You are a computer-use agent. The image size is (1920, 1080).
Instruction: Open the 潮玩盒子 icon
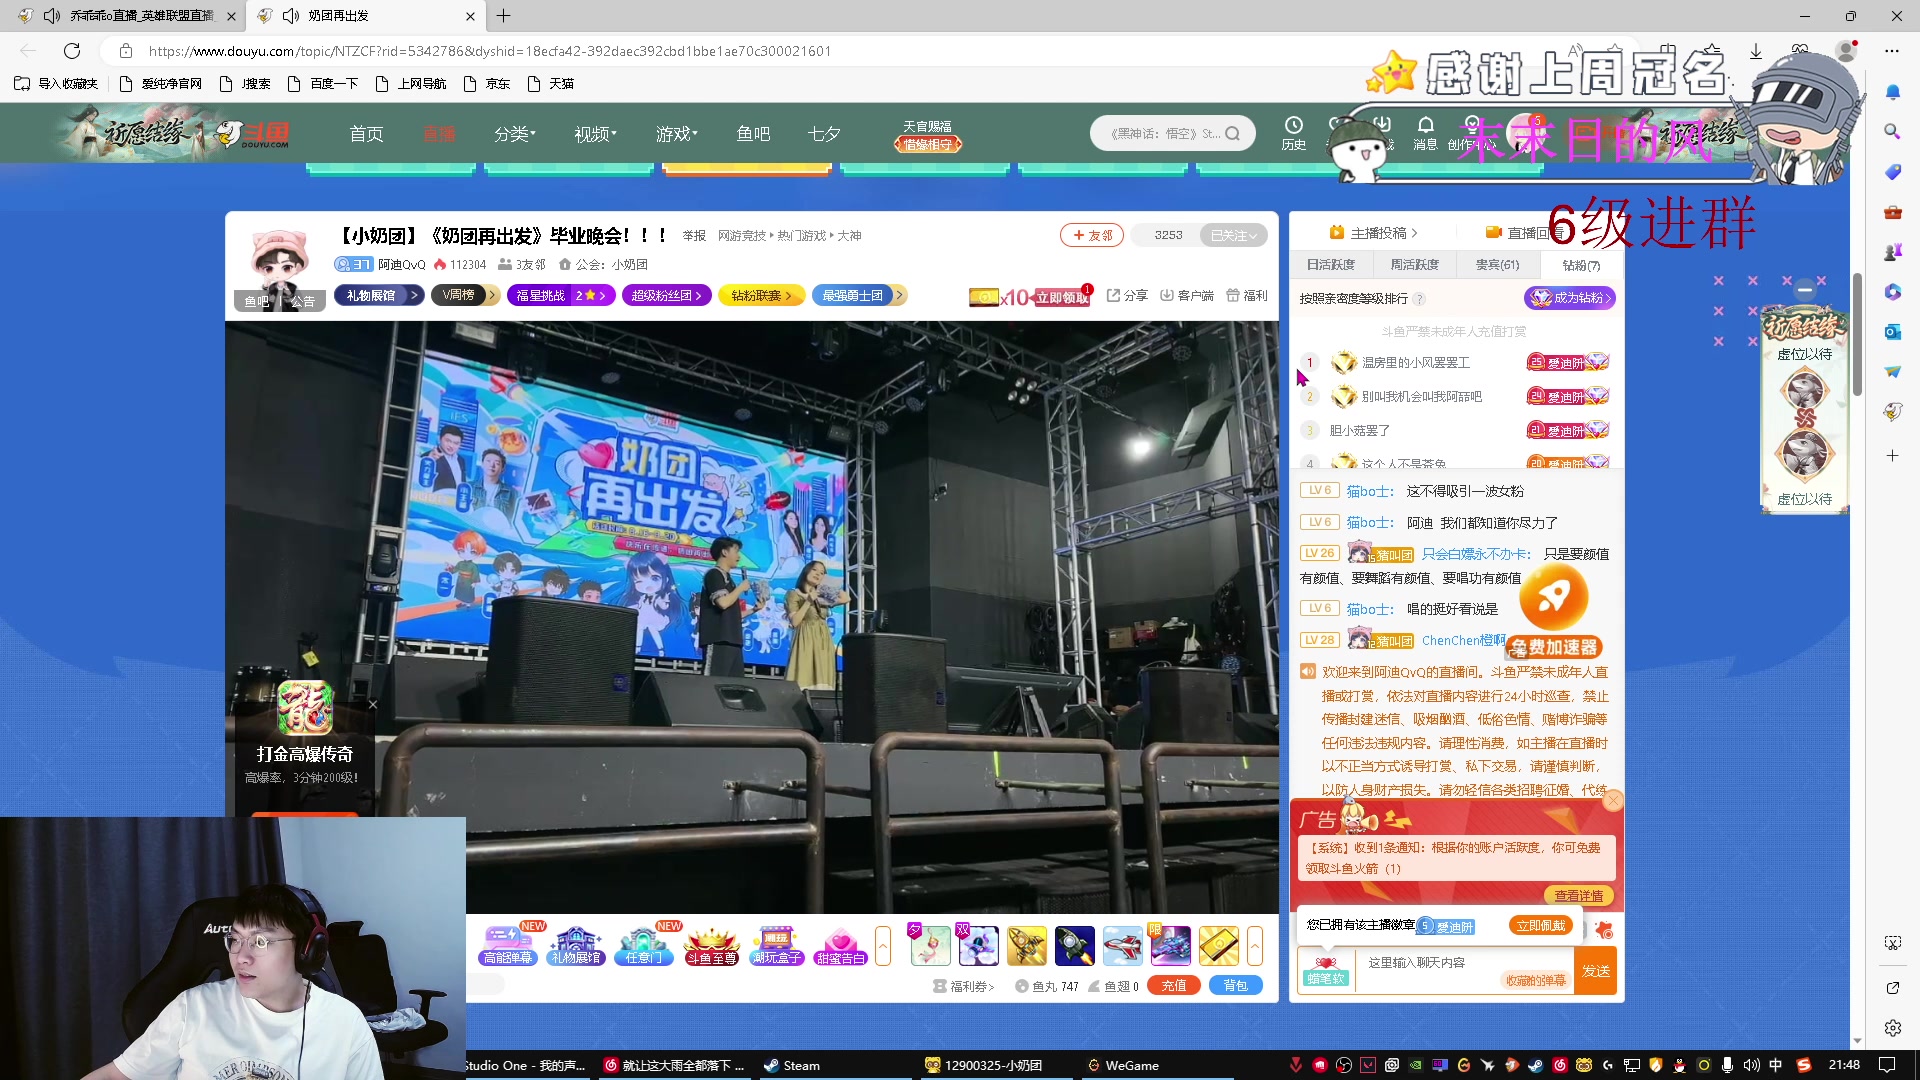(777, 945)
